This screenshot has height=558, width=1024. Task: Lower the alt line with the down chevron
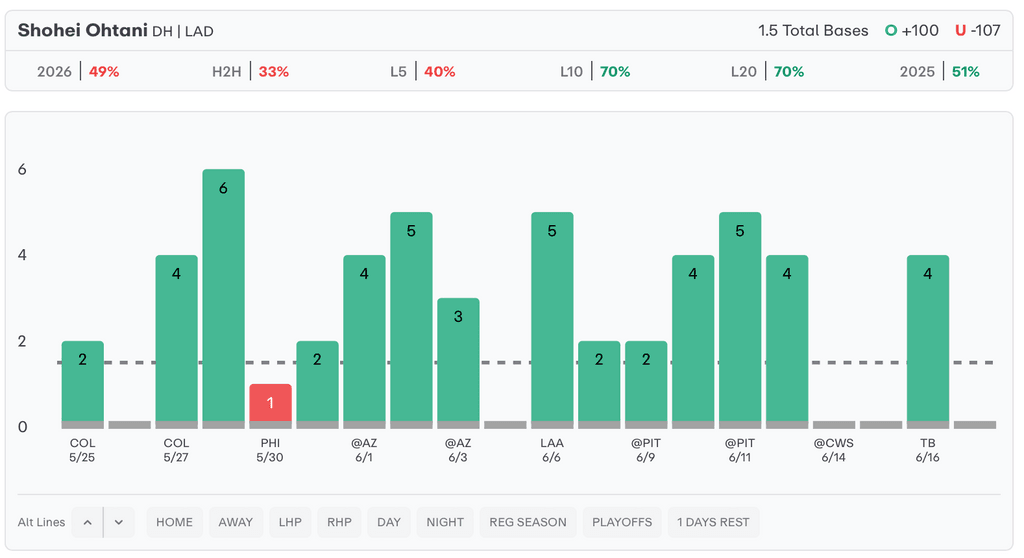tap(119, 522)
